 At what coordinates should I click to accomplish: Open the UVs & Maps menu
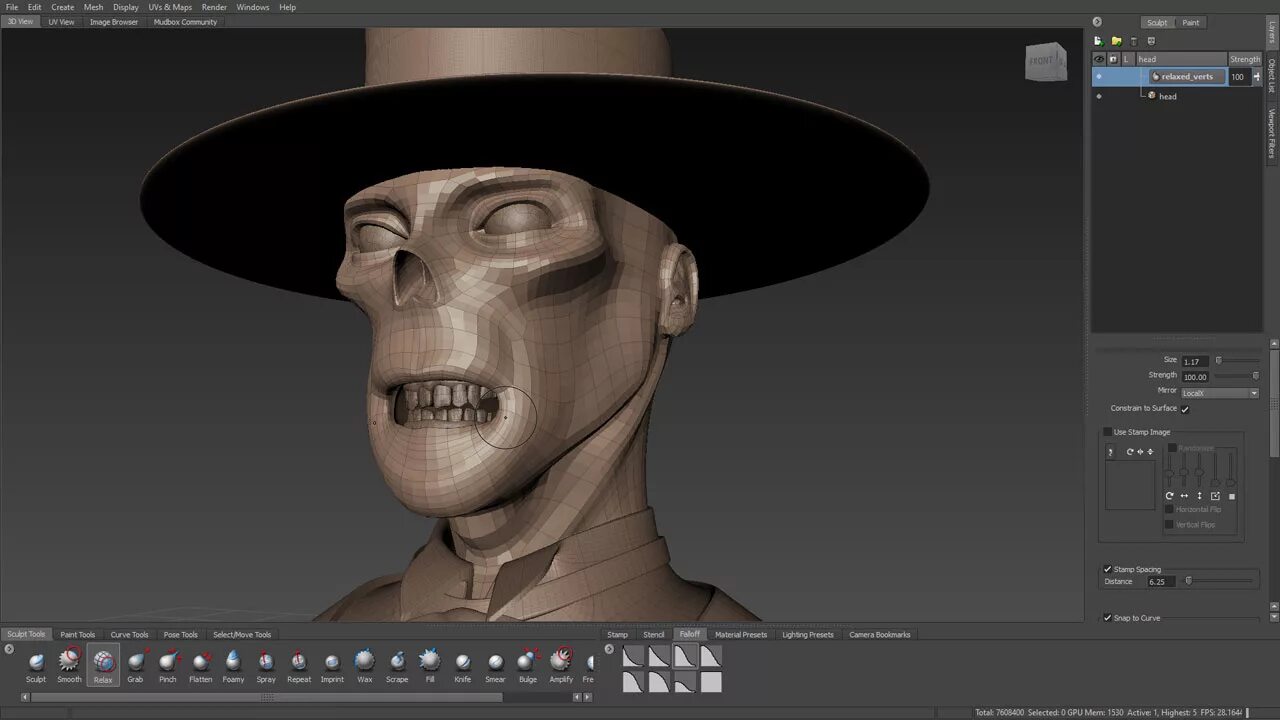point(170,7)
